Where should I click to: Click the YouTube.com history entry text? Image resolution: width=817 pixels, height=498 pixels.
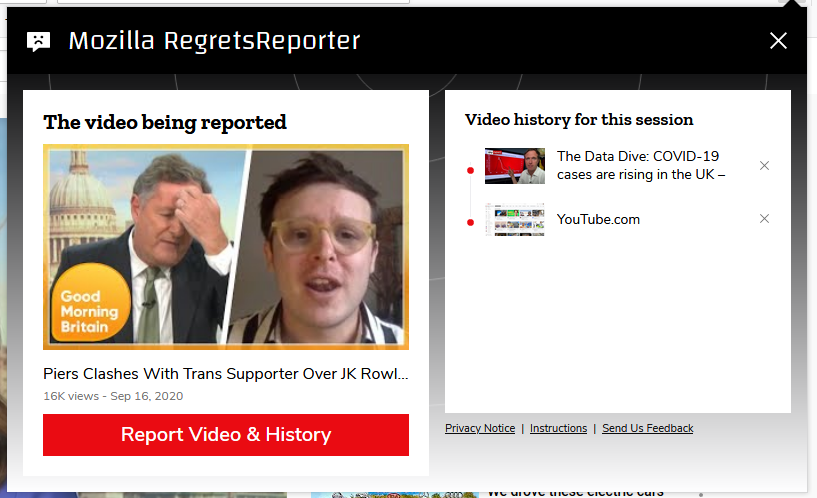coord(598,219)
